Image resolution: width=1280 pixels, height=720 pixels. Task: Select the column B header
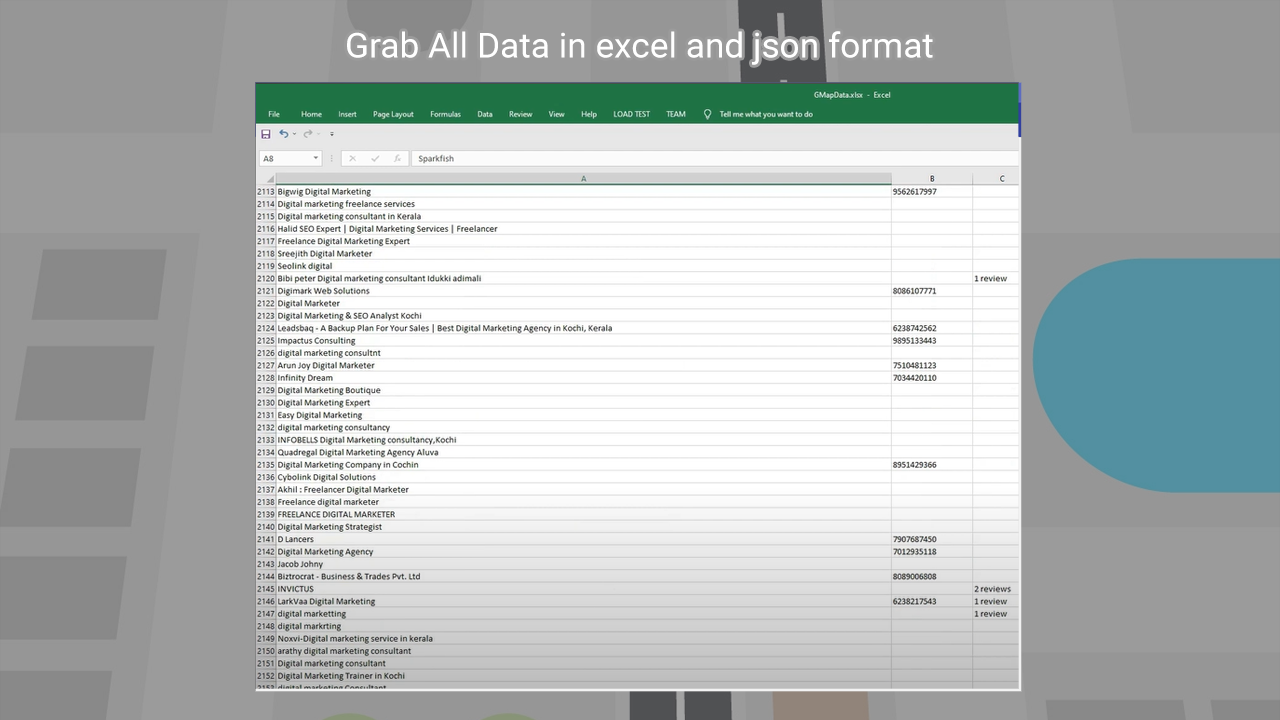(931, 178)
